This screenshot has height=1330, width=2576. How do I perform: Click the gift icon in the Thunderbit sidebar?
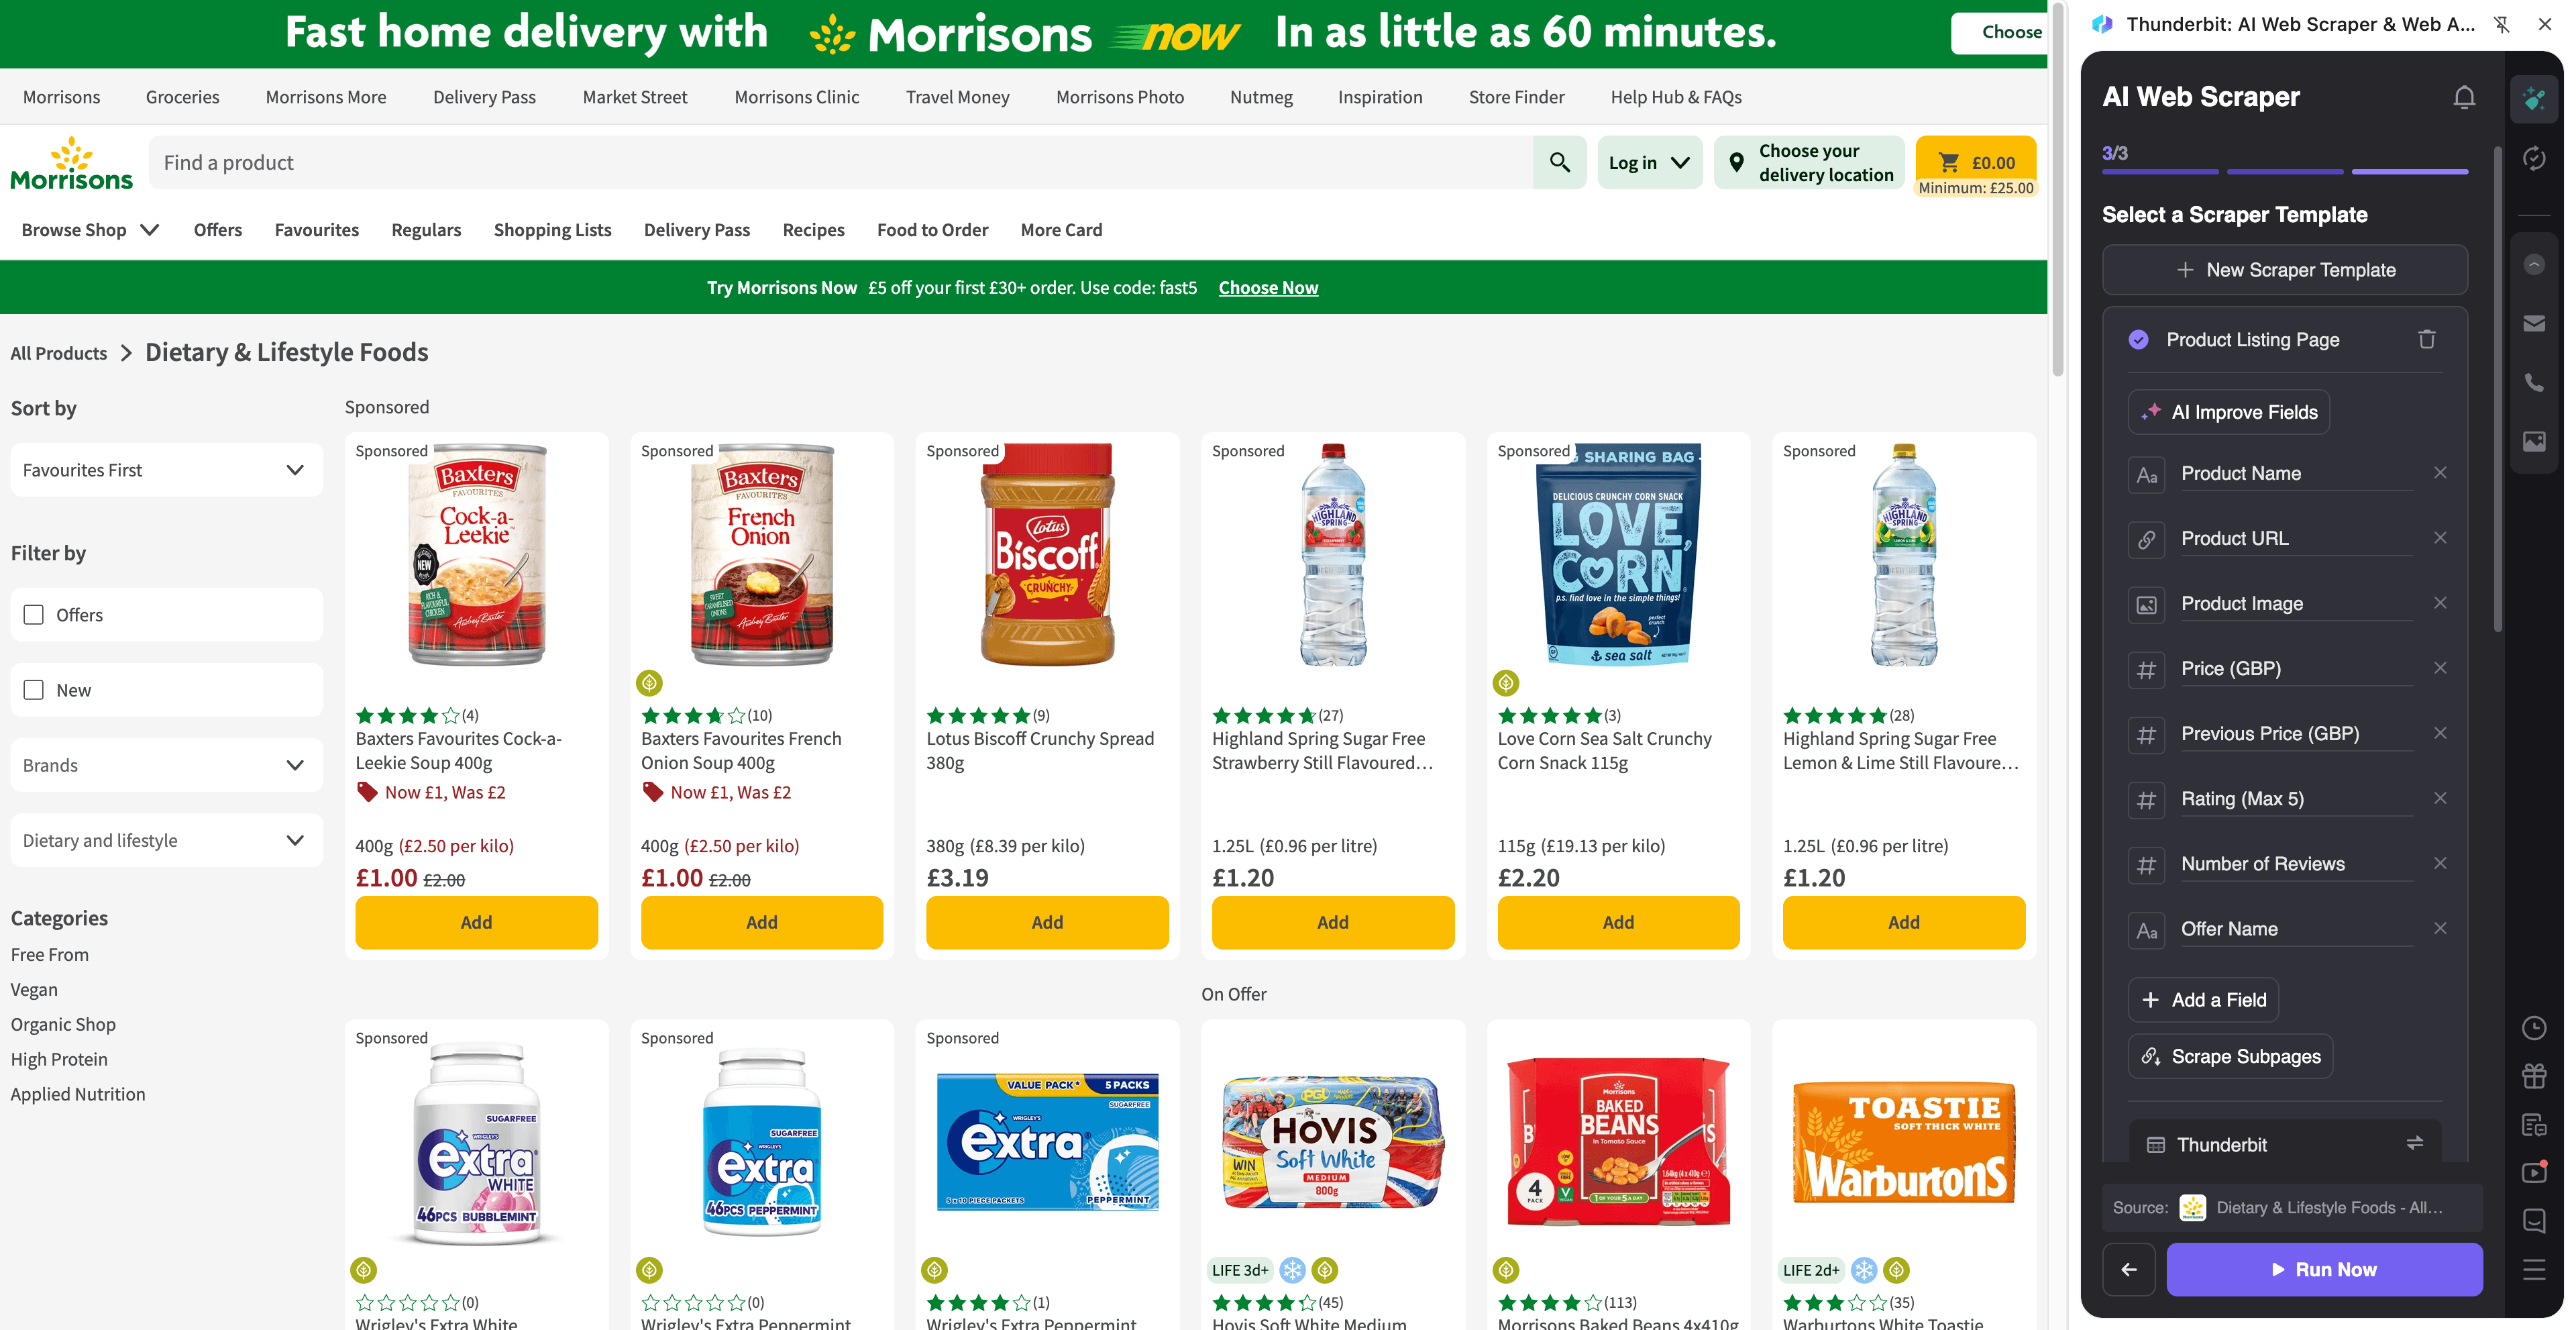(2534, 1076)
